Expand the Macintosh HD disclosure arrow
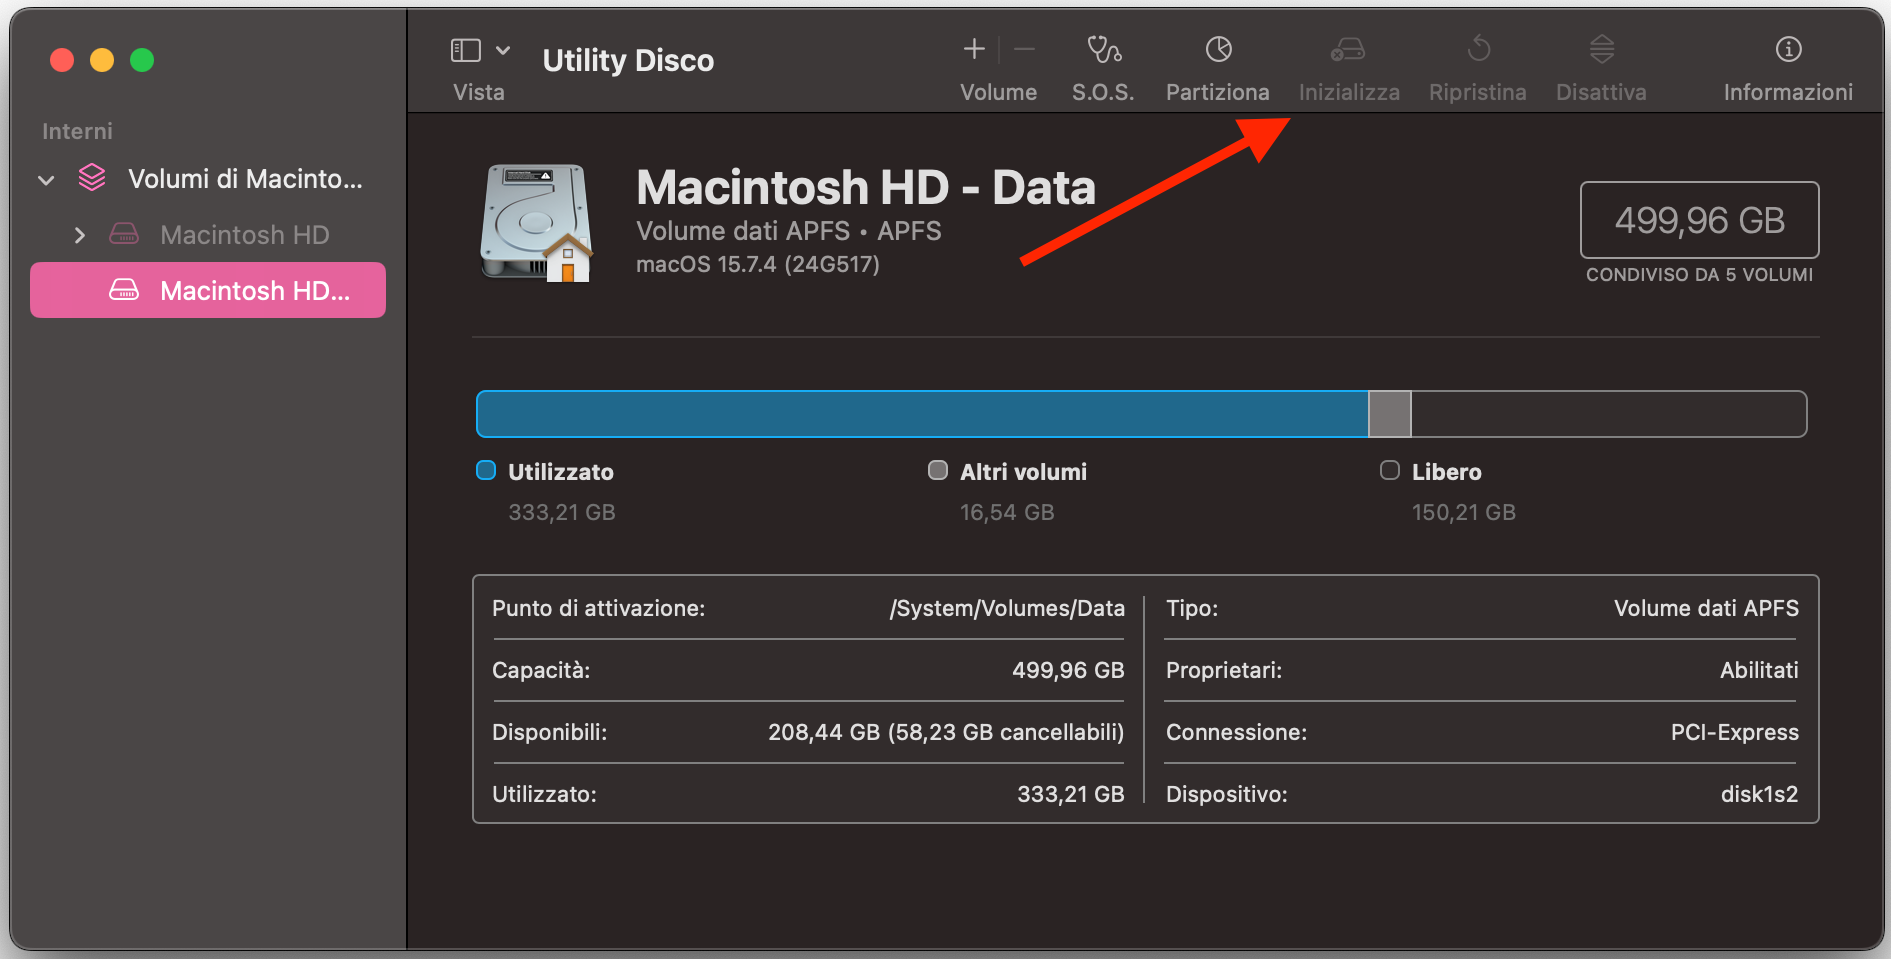This screenshot has height=959, width=1891. [x=79, y=235]
